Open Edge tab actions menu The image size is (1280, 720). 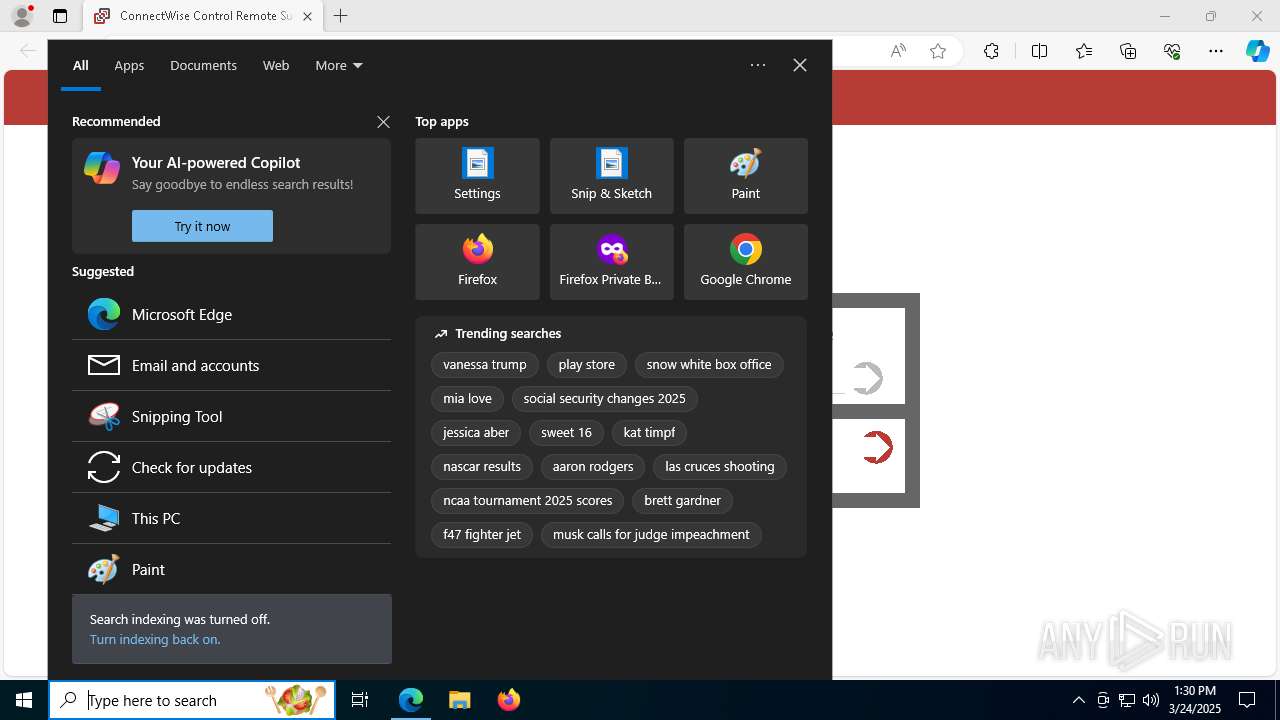60,16
